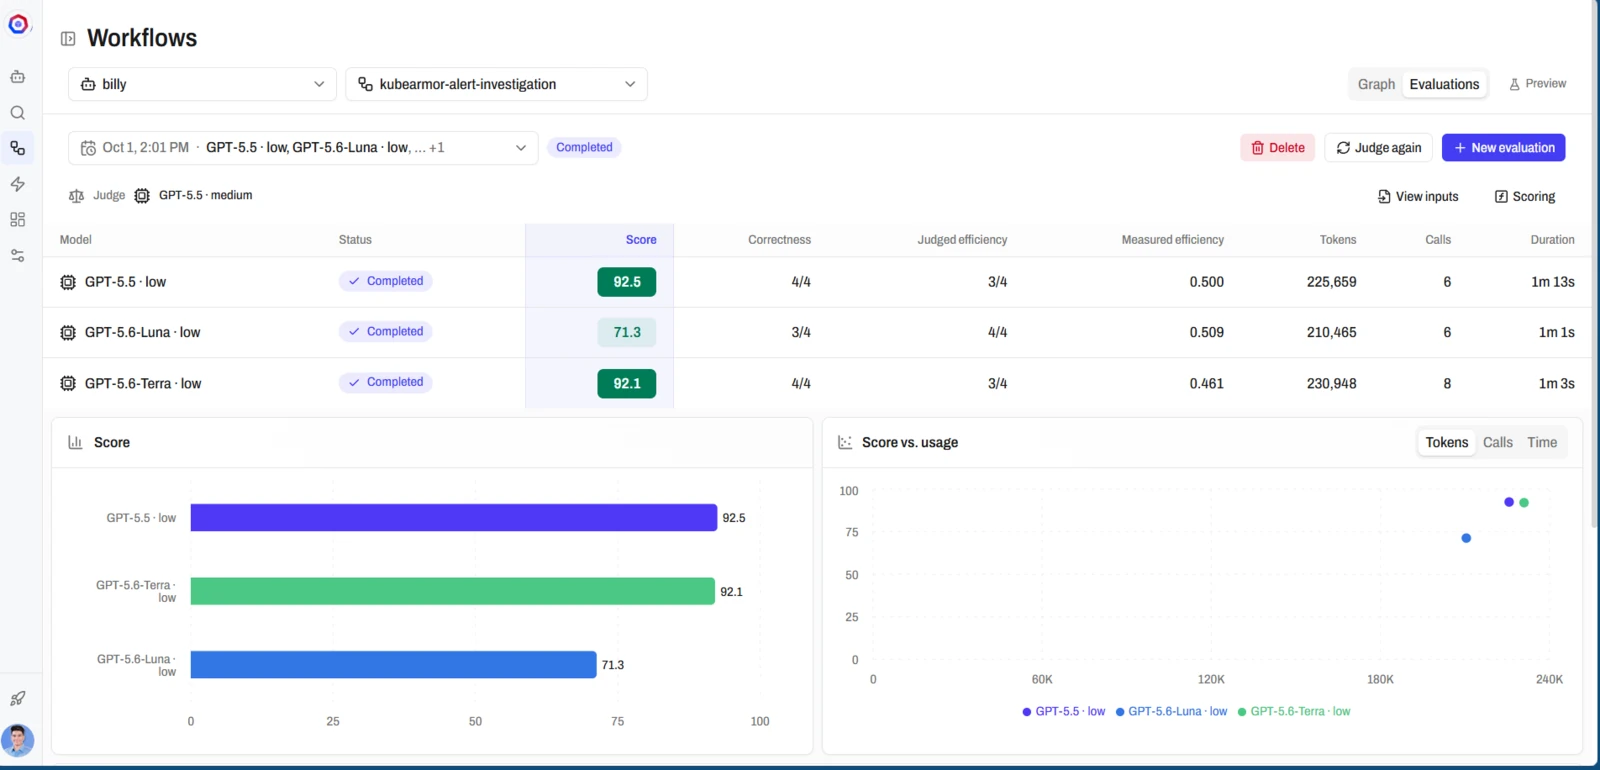Open Scoring settings
1600x770 pixels.
tap(1525, 197)
